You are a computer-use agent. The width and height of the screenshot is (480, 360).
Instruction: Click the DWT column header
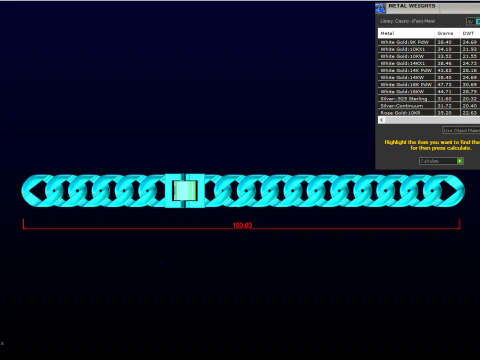coord(470,33)
